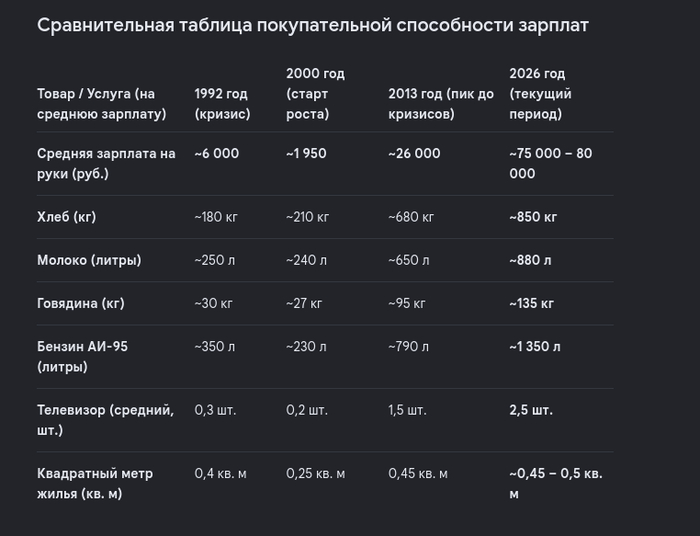Image resolution: width=700 pixels, height=536 pixels.
Task: Select the '~6 000' salary cell
Action: pyautogui.click(x=217, y=154)
